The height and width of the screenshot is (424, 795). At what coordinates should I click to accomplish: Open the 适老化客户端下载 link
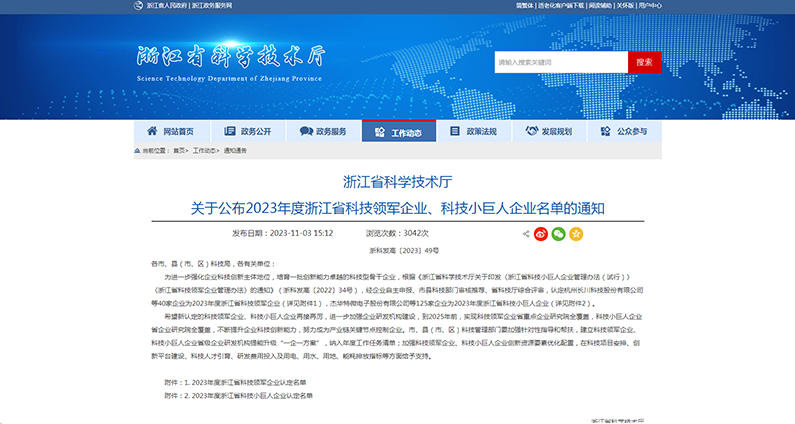point(561,6)
